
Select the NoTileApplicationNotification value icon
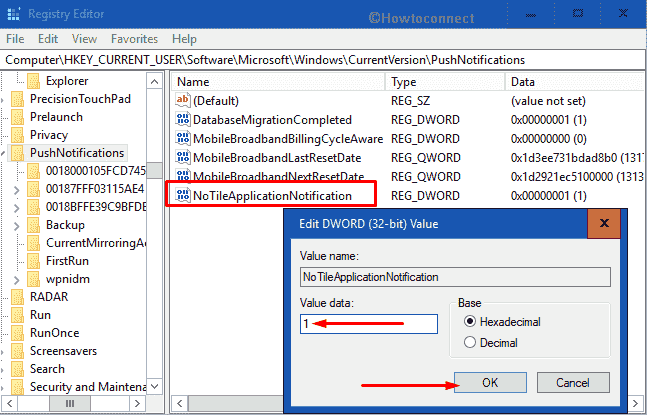pyautogui.click(x=182, y=195)
